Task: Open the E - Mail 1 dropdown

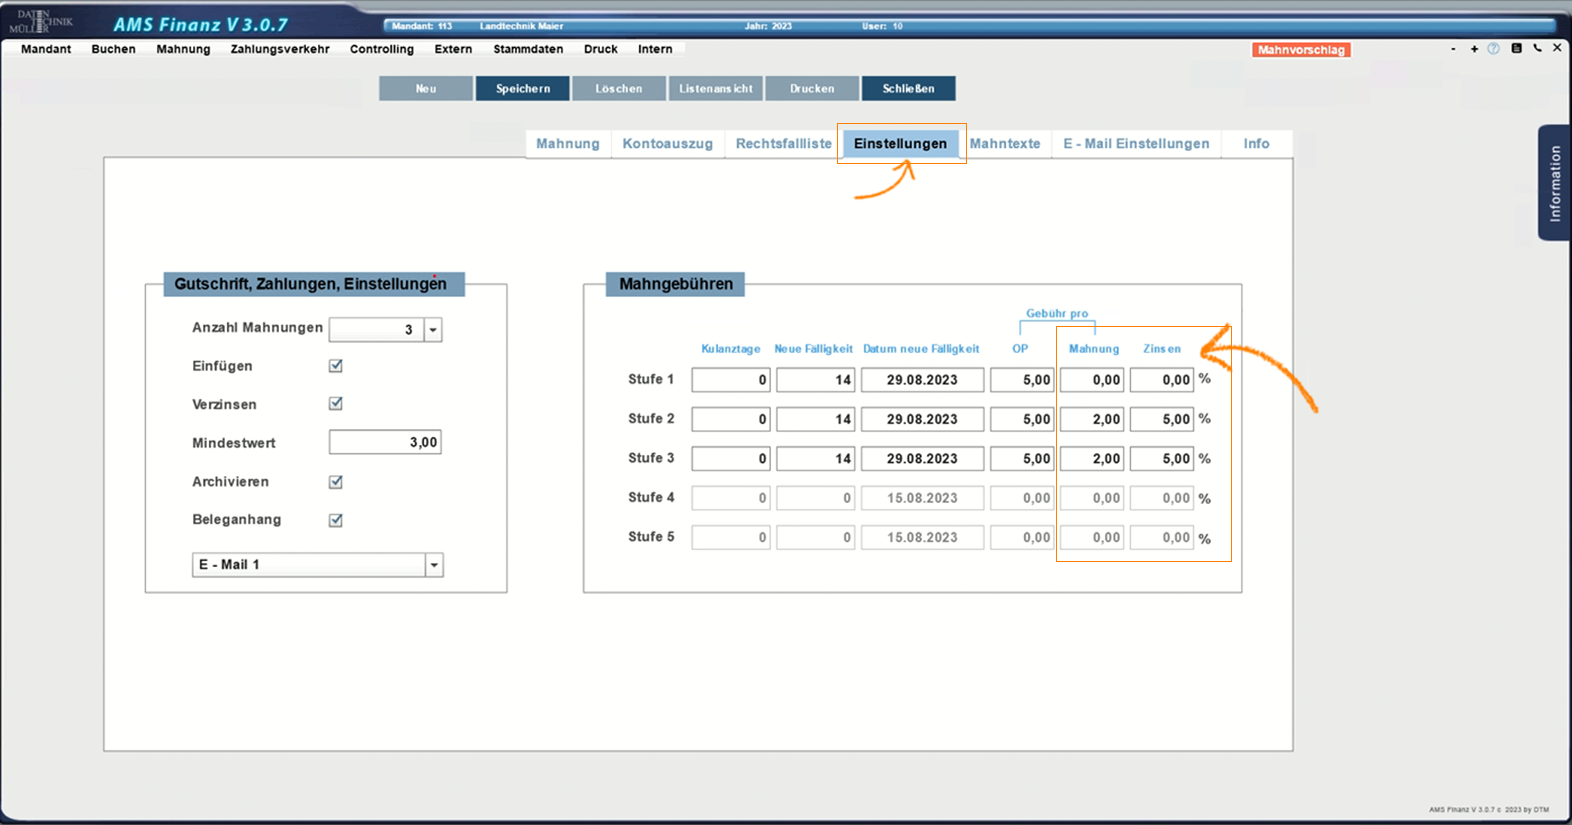Action: point(434,565)
